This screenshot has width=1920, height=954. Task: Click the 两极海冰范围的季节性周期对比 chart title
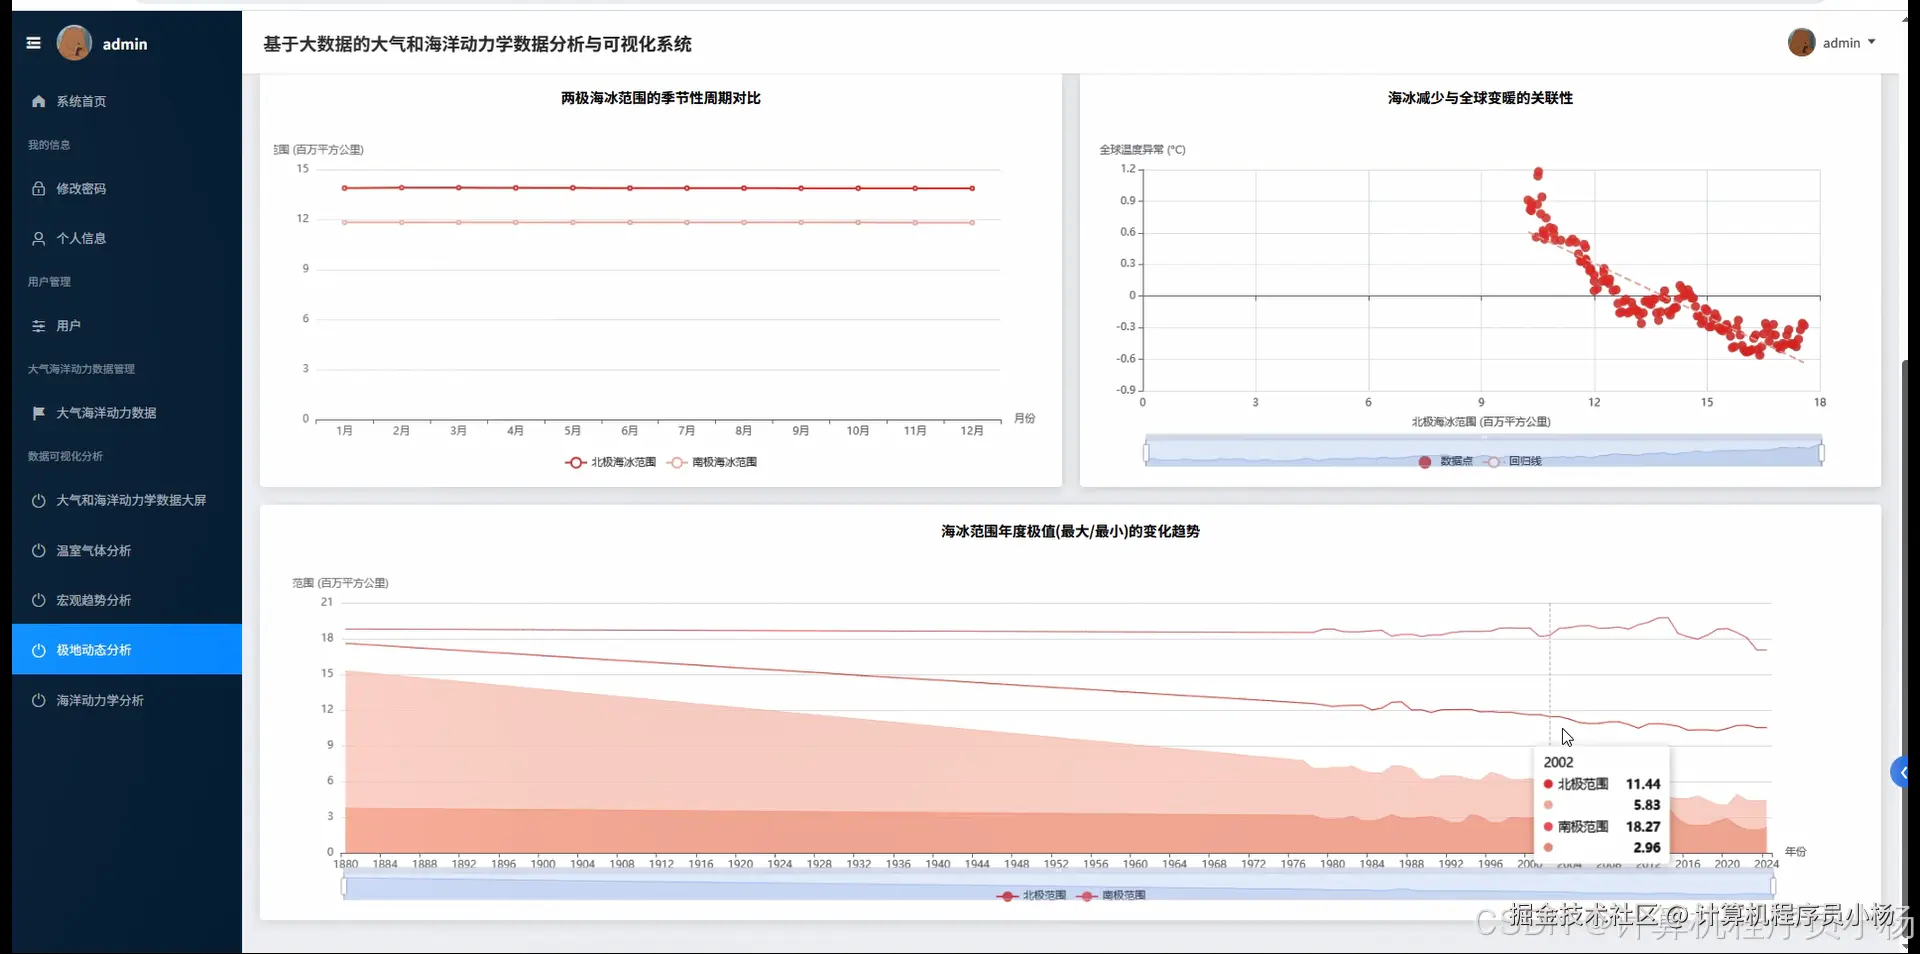click(661, 98)
